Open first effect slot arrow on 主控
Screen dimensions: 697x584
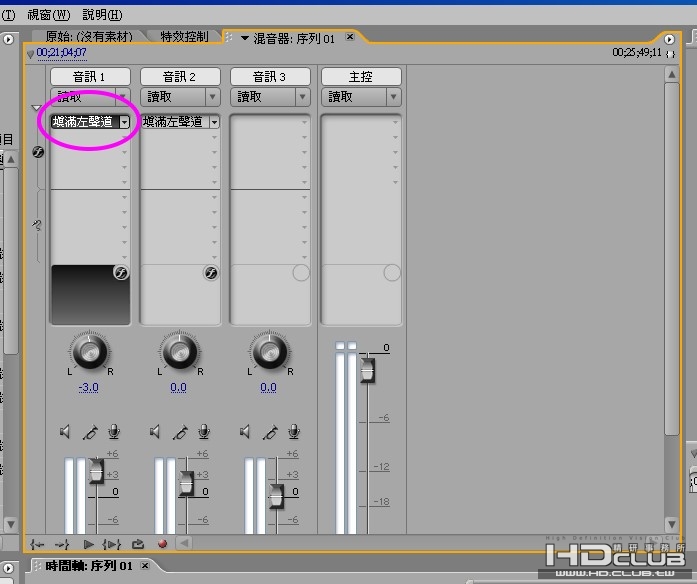(395, 122)
